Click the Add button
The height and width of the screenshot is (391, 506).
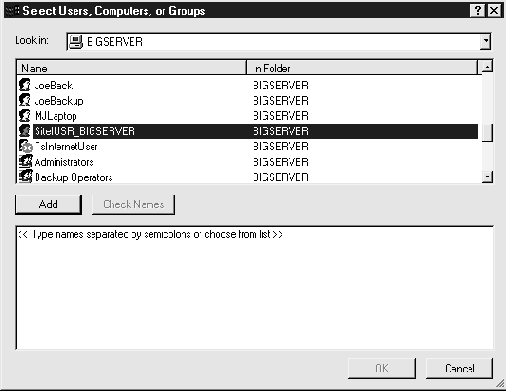[48, 204]
